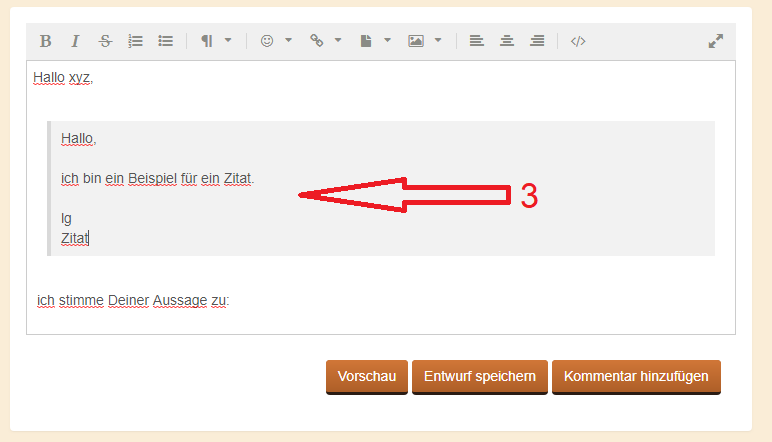Expand editor to fullscreen mode
Image resolution: width=772 pixels, height=442 pixels.
point(716,41)
